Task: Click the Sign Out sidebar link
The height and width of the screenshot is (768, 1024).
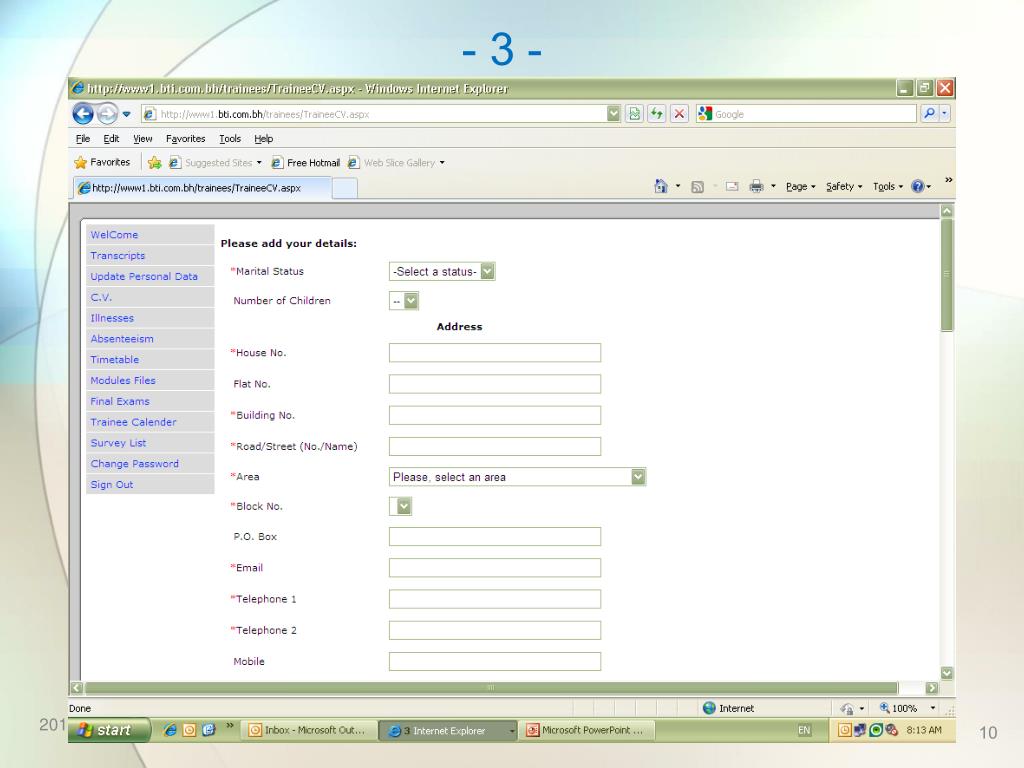Action: tap(112, 485)
